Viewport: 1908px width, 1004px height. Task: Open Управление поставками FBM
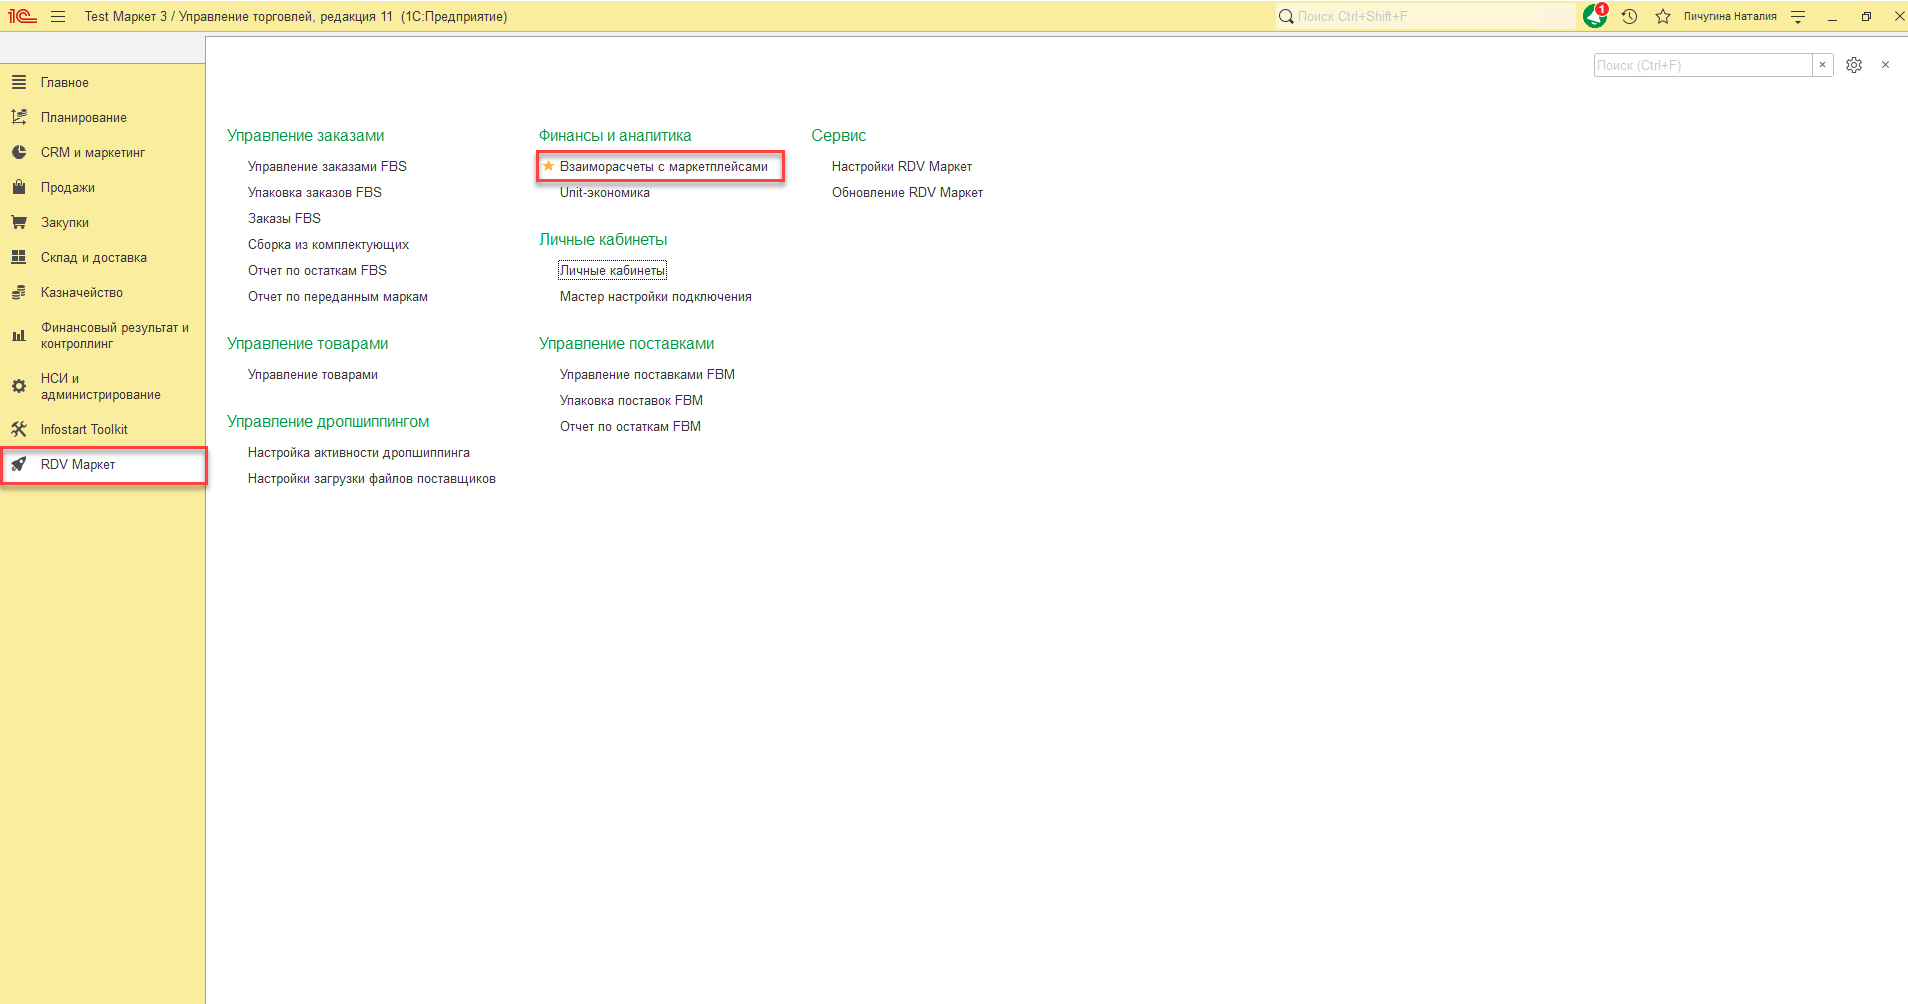pos(647,374)
